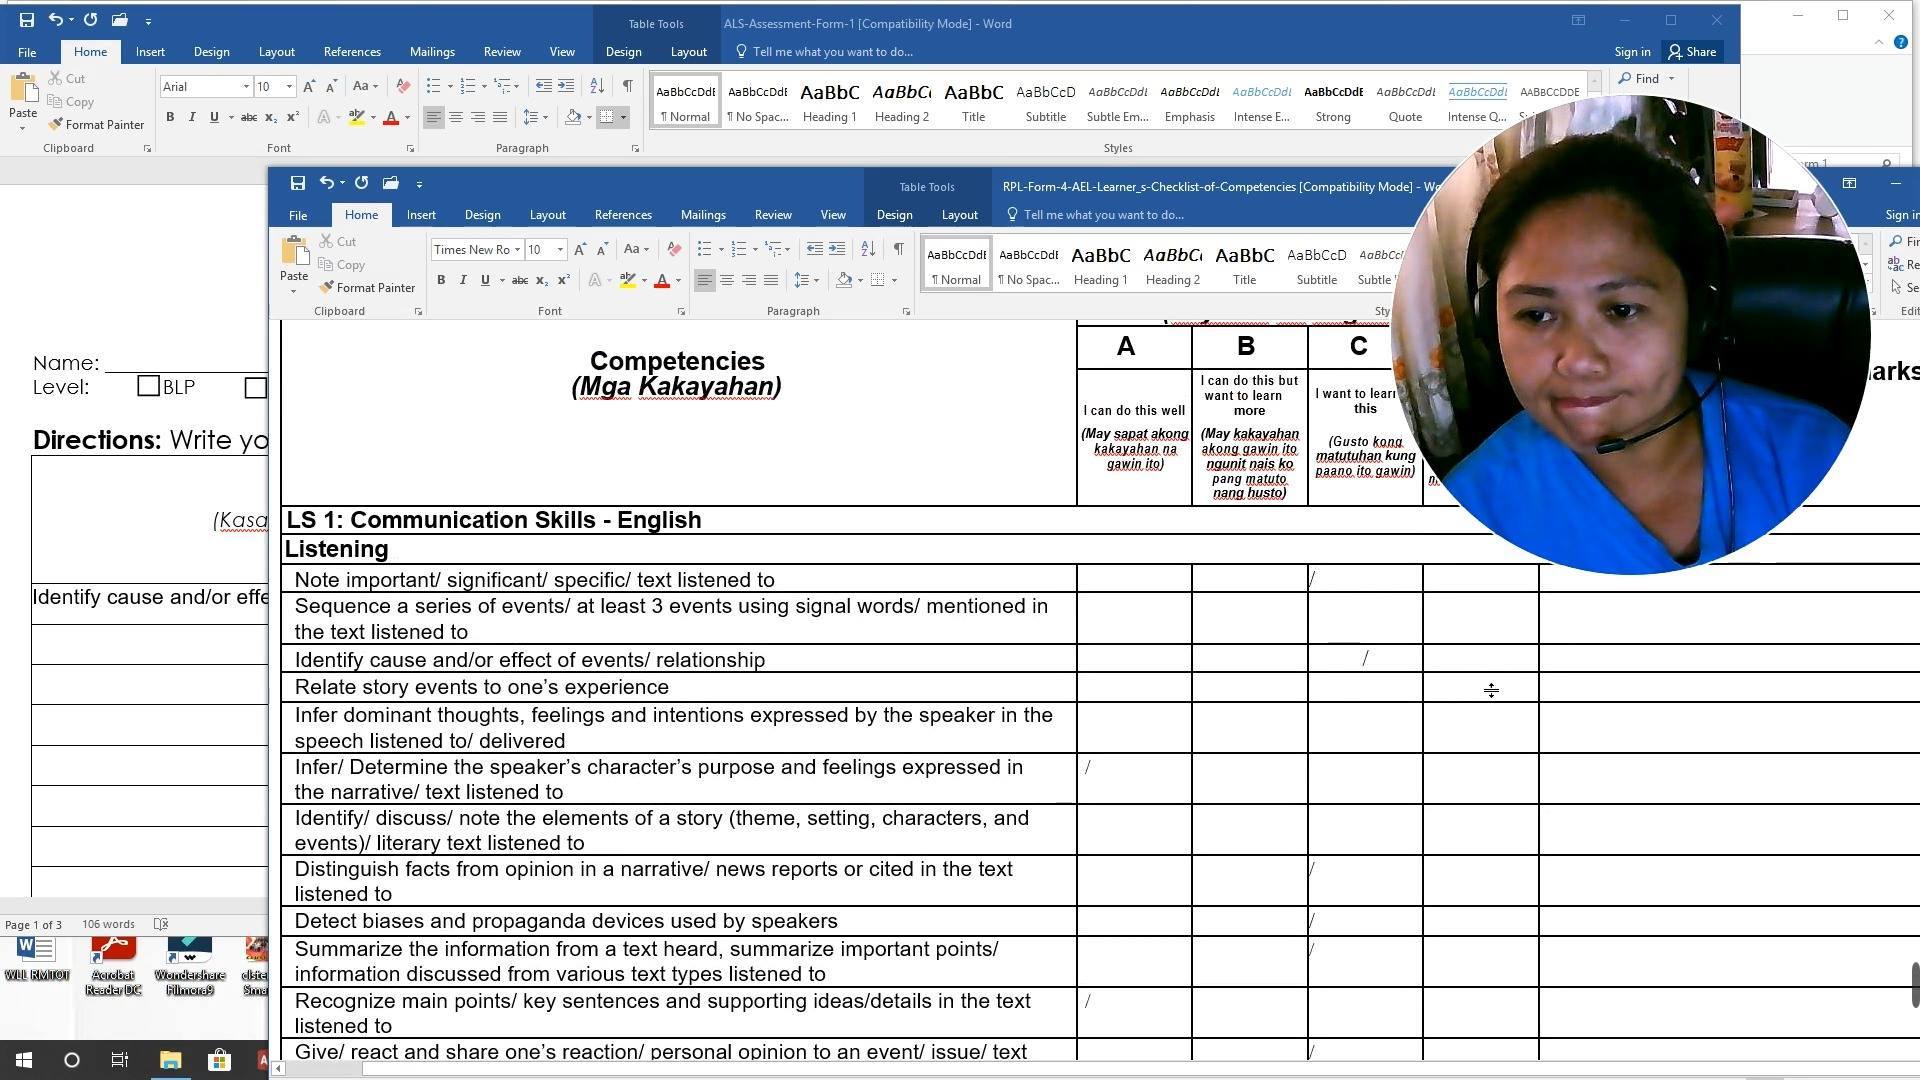Apply Heading 1 style in RPL-Form-4 window
This screenshot has width=1920, height=1080.
(1100, 266)
